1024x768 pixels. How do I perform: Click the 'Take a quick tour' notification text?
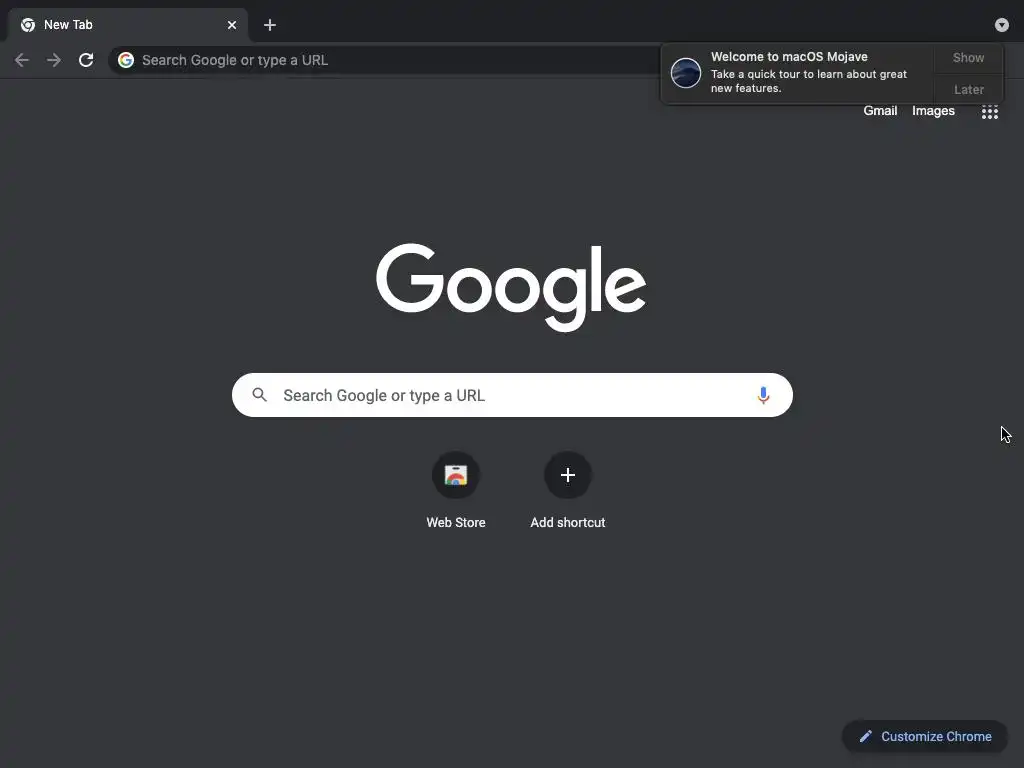pyautogui.click(x=808, y=81)
